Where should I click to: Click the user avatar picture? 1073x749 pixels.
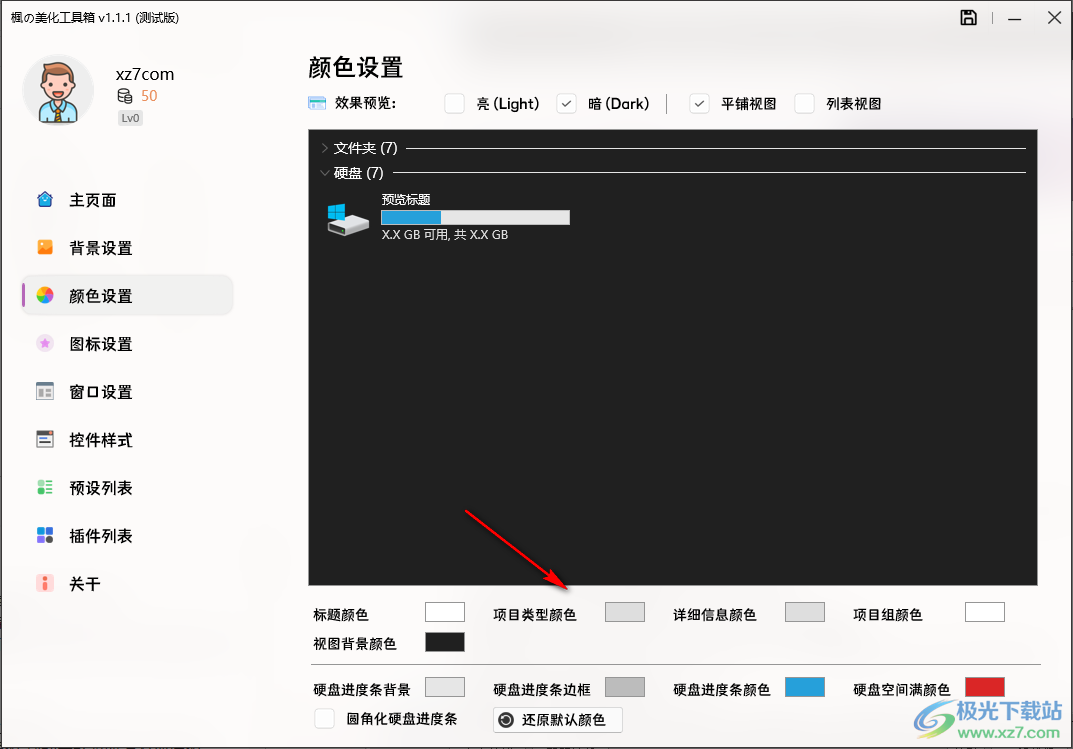point(58,90)
